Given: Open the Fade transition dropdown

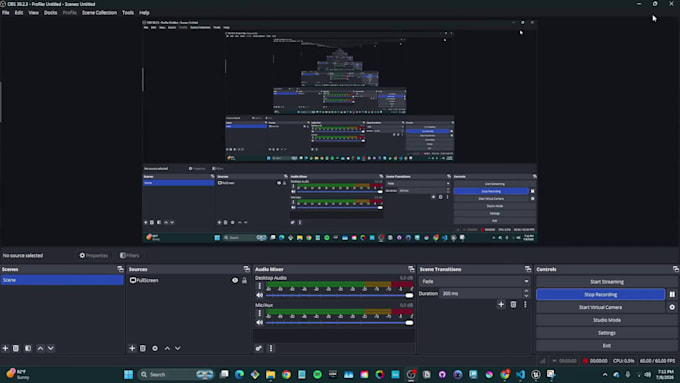Looking at the screenshot, I should click(x=475, y=282).
